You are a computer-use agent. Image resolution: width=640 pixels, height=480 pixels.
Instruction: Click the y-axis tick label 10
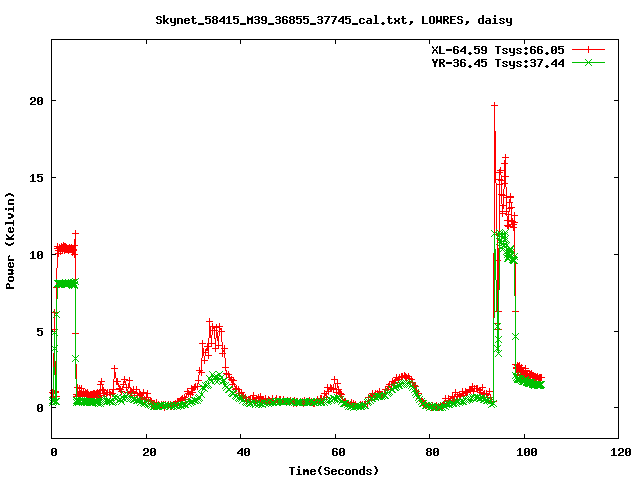click(x=36, y=255)
